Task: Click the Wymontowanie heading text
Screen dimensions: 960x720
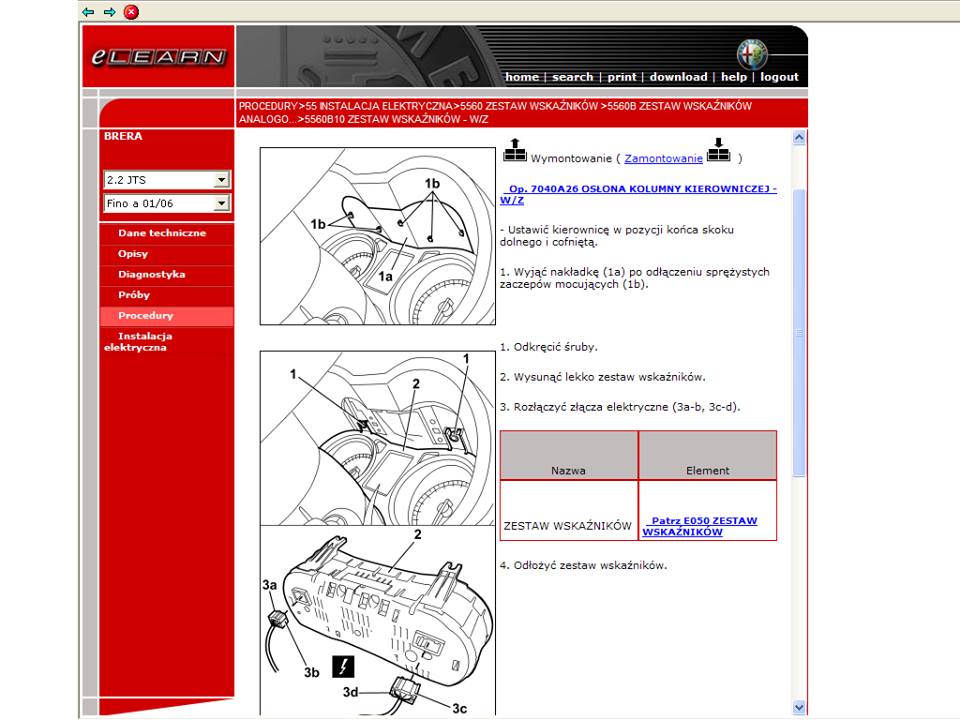Action: point(571,159)
